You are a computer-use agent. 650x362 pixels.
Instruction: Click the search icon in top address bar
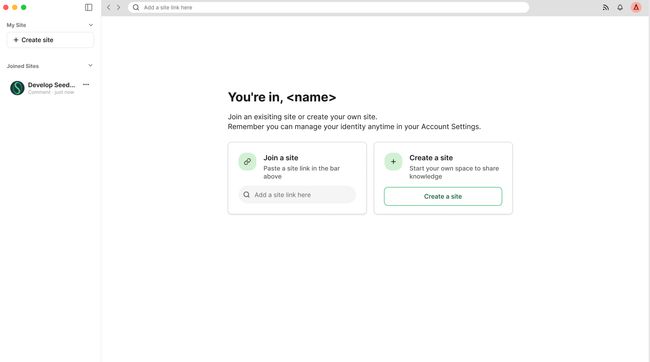pyautogui.click(x=136, y=7)
